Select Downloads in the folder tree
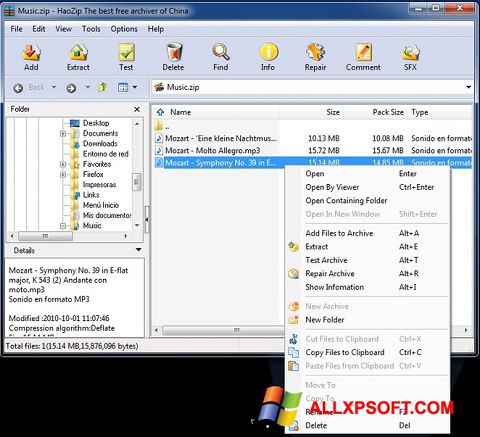 click(100, 144)
